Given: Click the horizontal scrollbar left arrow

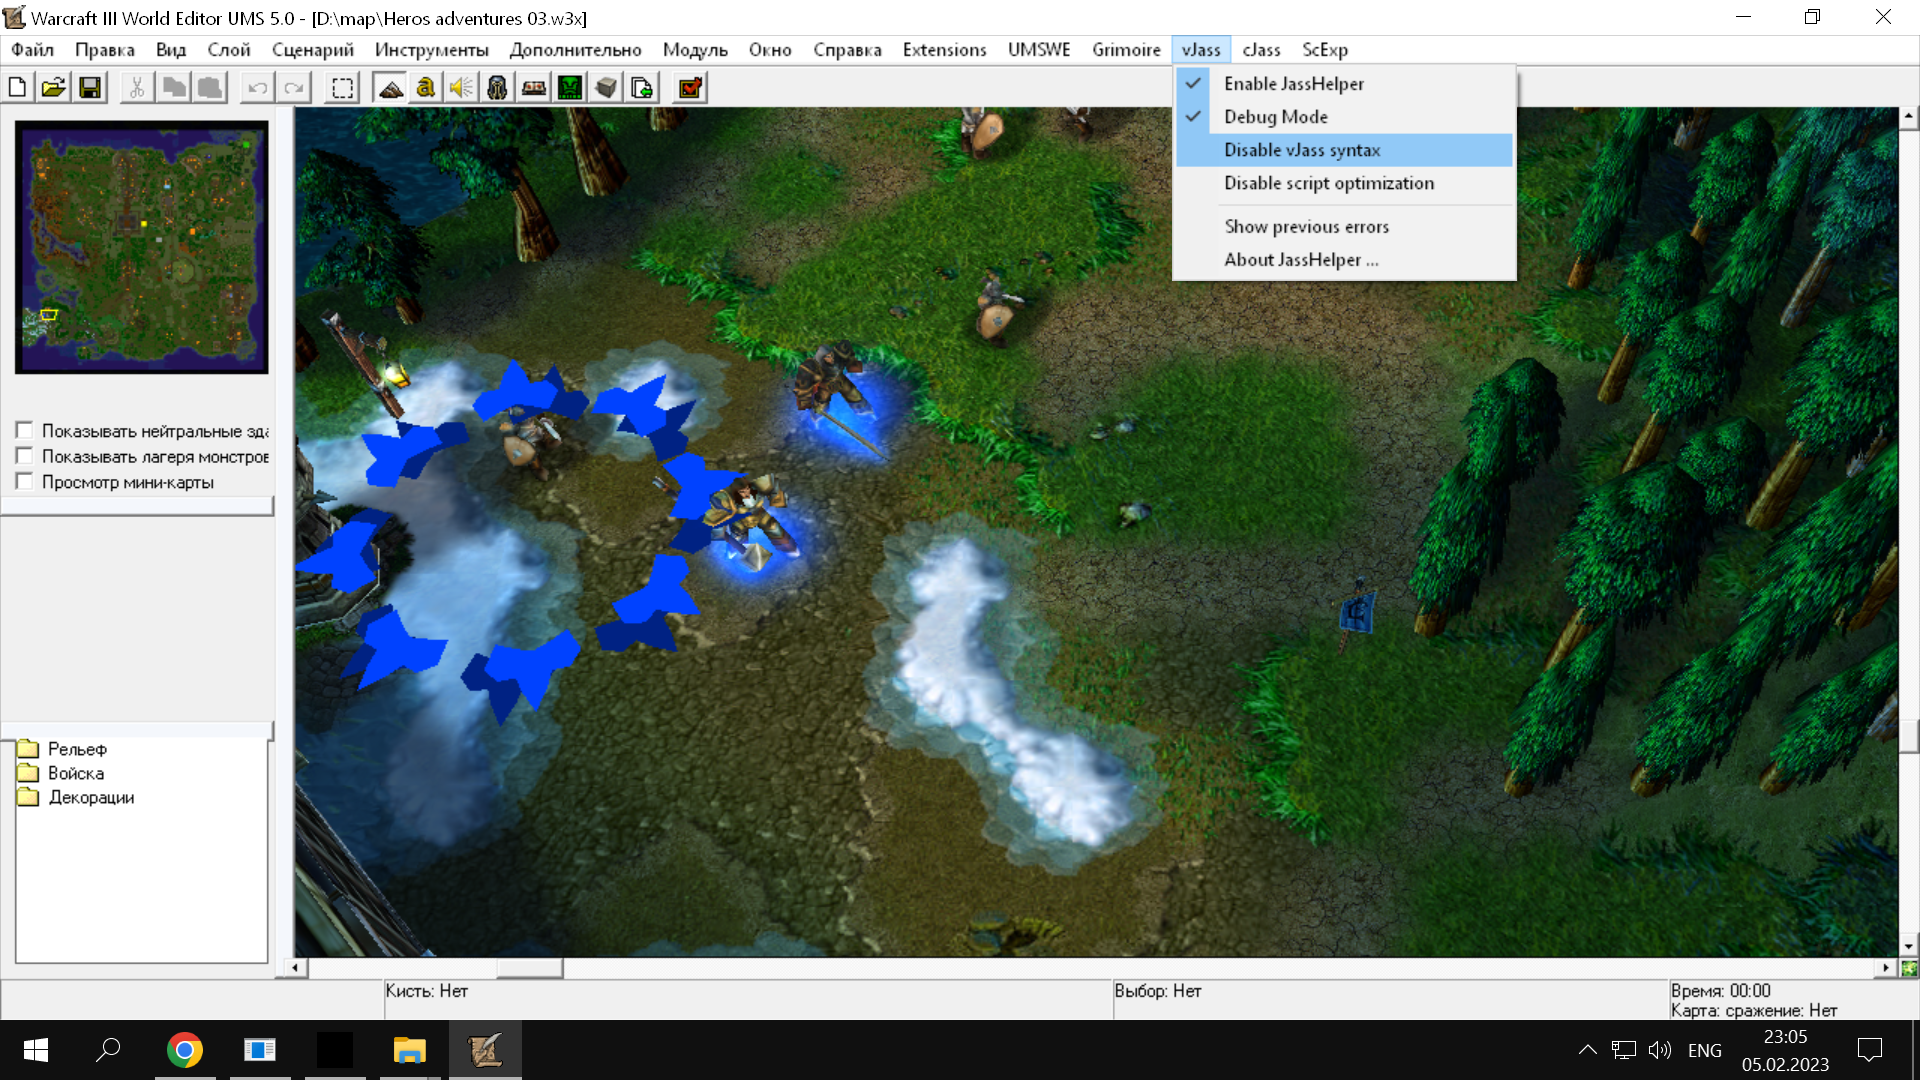Looking at the screenshot, I should pos(295,968).
